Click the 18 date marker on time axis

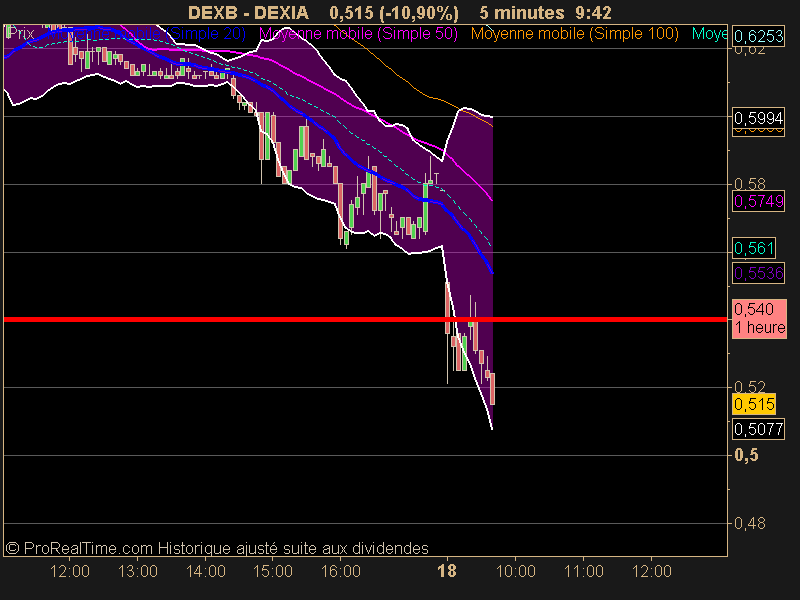[x=447, y=571]
